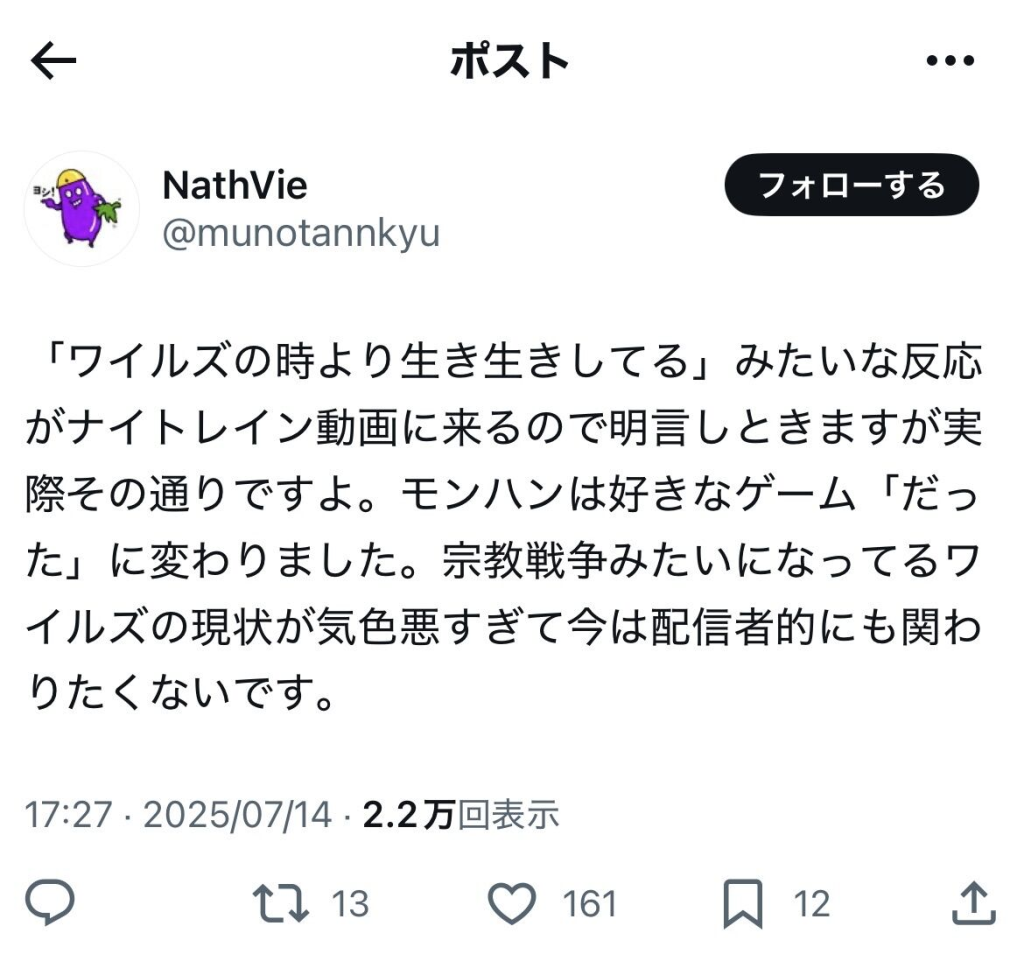Open the three-dot more options menu

[x=949, y=62]
